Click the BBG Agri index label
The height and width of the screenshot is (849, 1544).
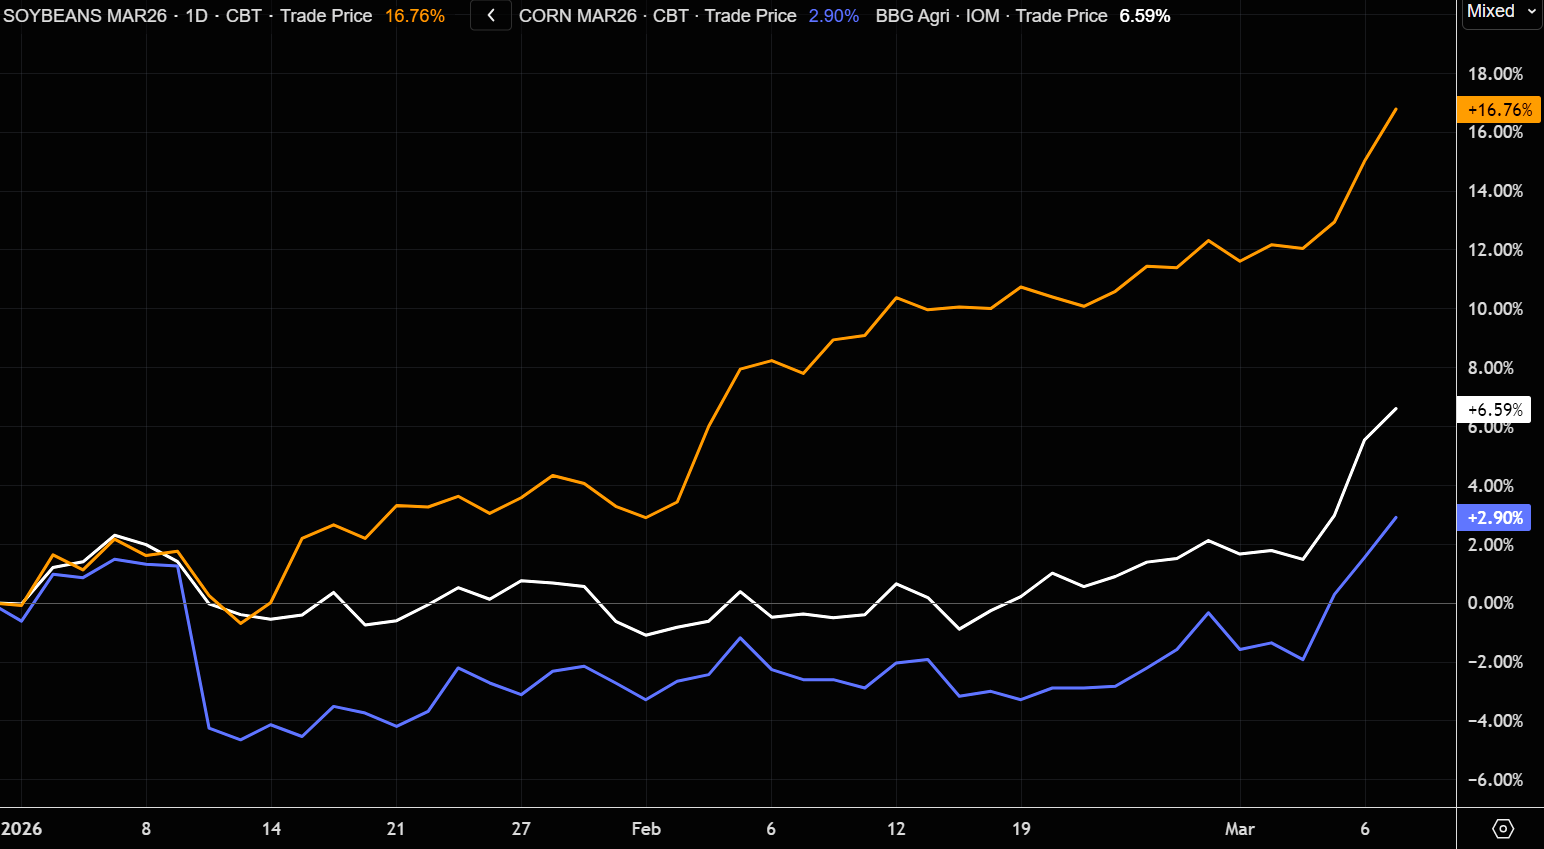[912, 16]
